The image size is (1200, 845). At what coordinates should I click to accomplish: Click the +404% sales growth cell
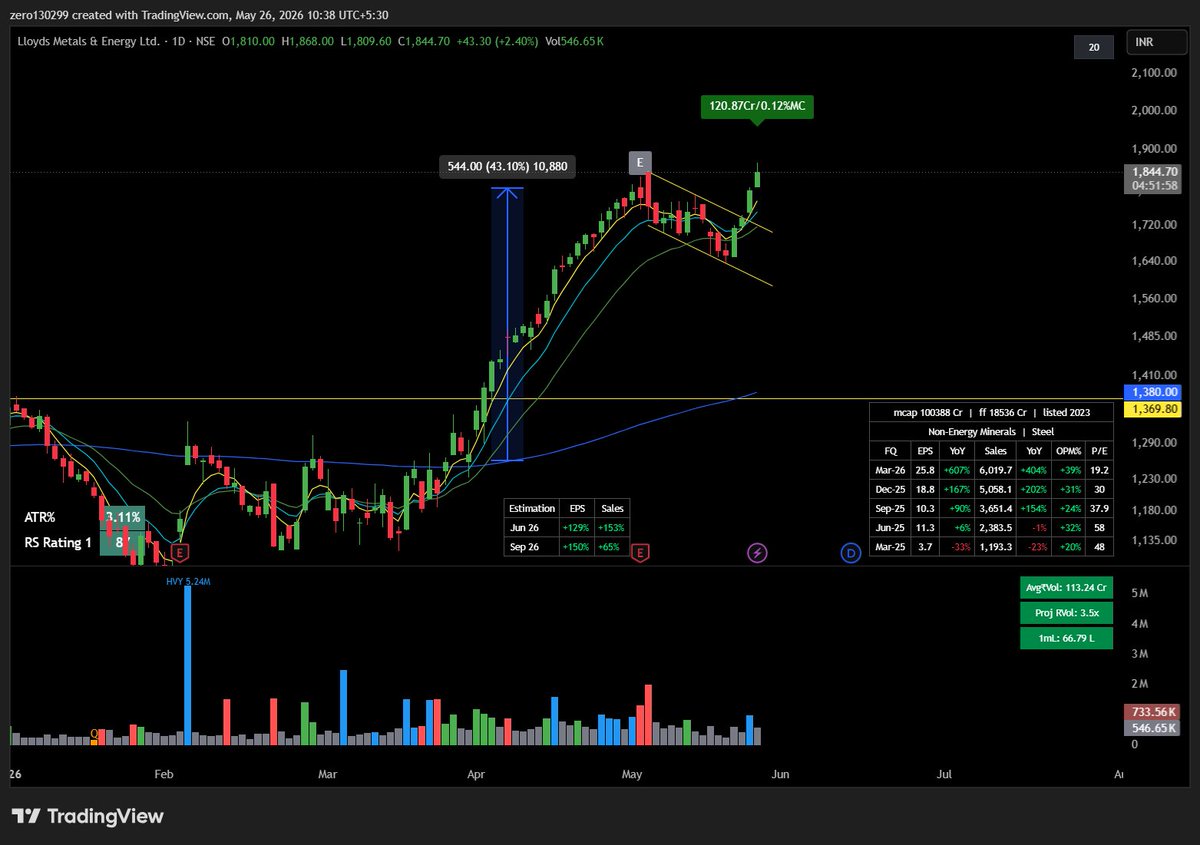[x=1036, y=470]
